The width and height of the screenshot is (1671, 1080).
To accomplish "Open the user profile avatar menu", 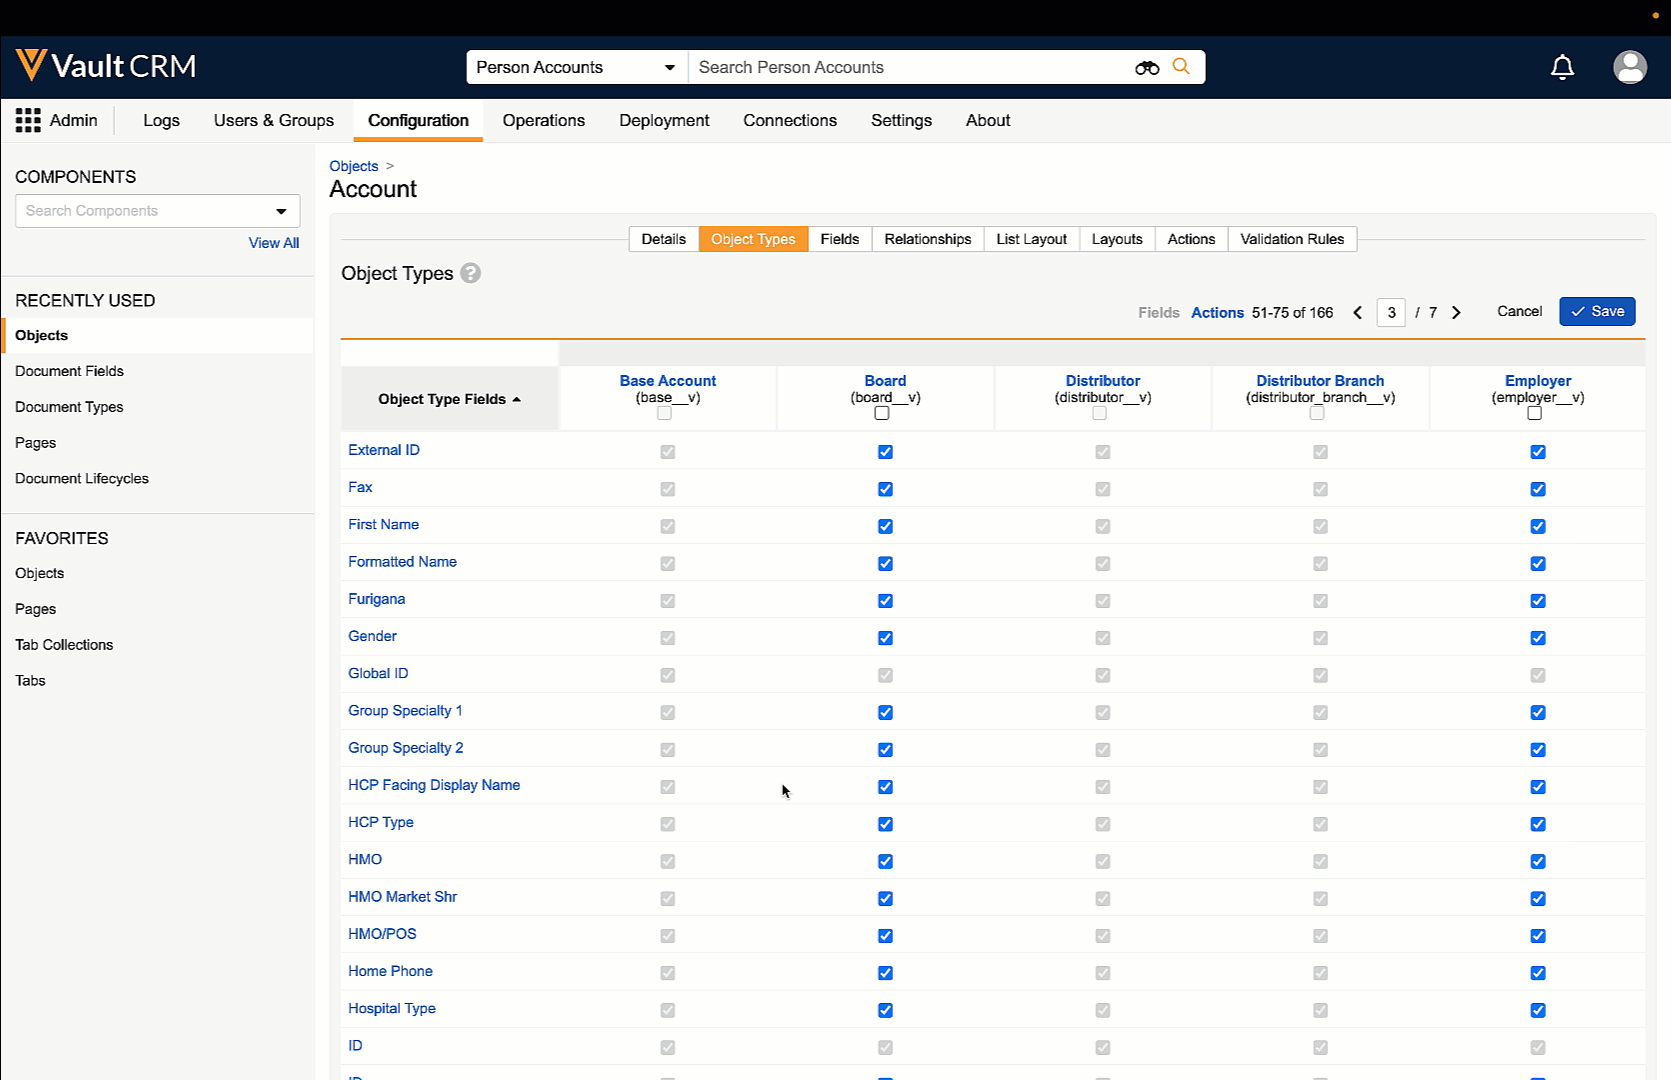I will 1629,67.
